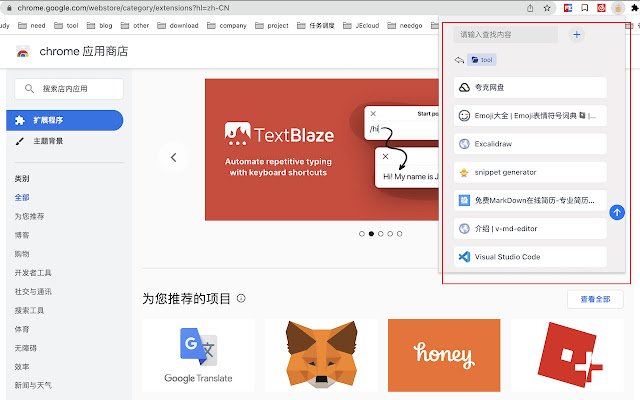Select category 购物
The width and height of the screenshot is (640, 400).
[22, 254]
